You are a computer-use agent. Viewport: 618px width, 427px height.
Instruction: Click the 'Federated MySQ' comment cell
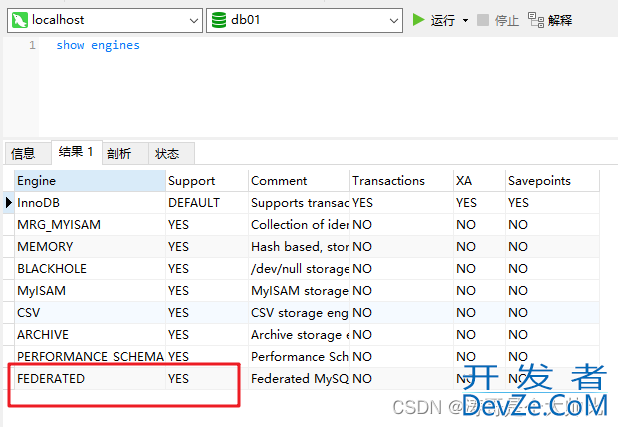(299, 379)
